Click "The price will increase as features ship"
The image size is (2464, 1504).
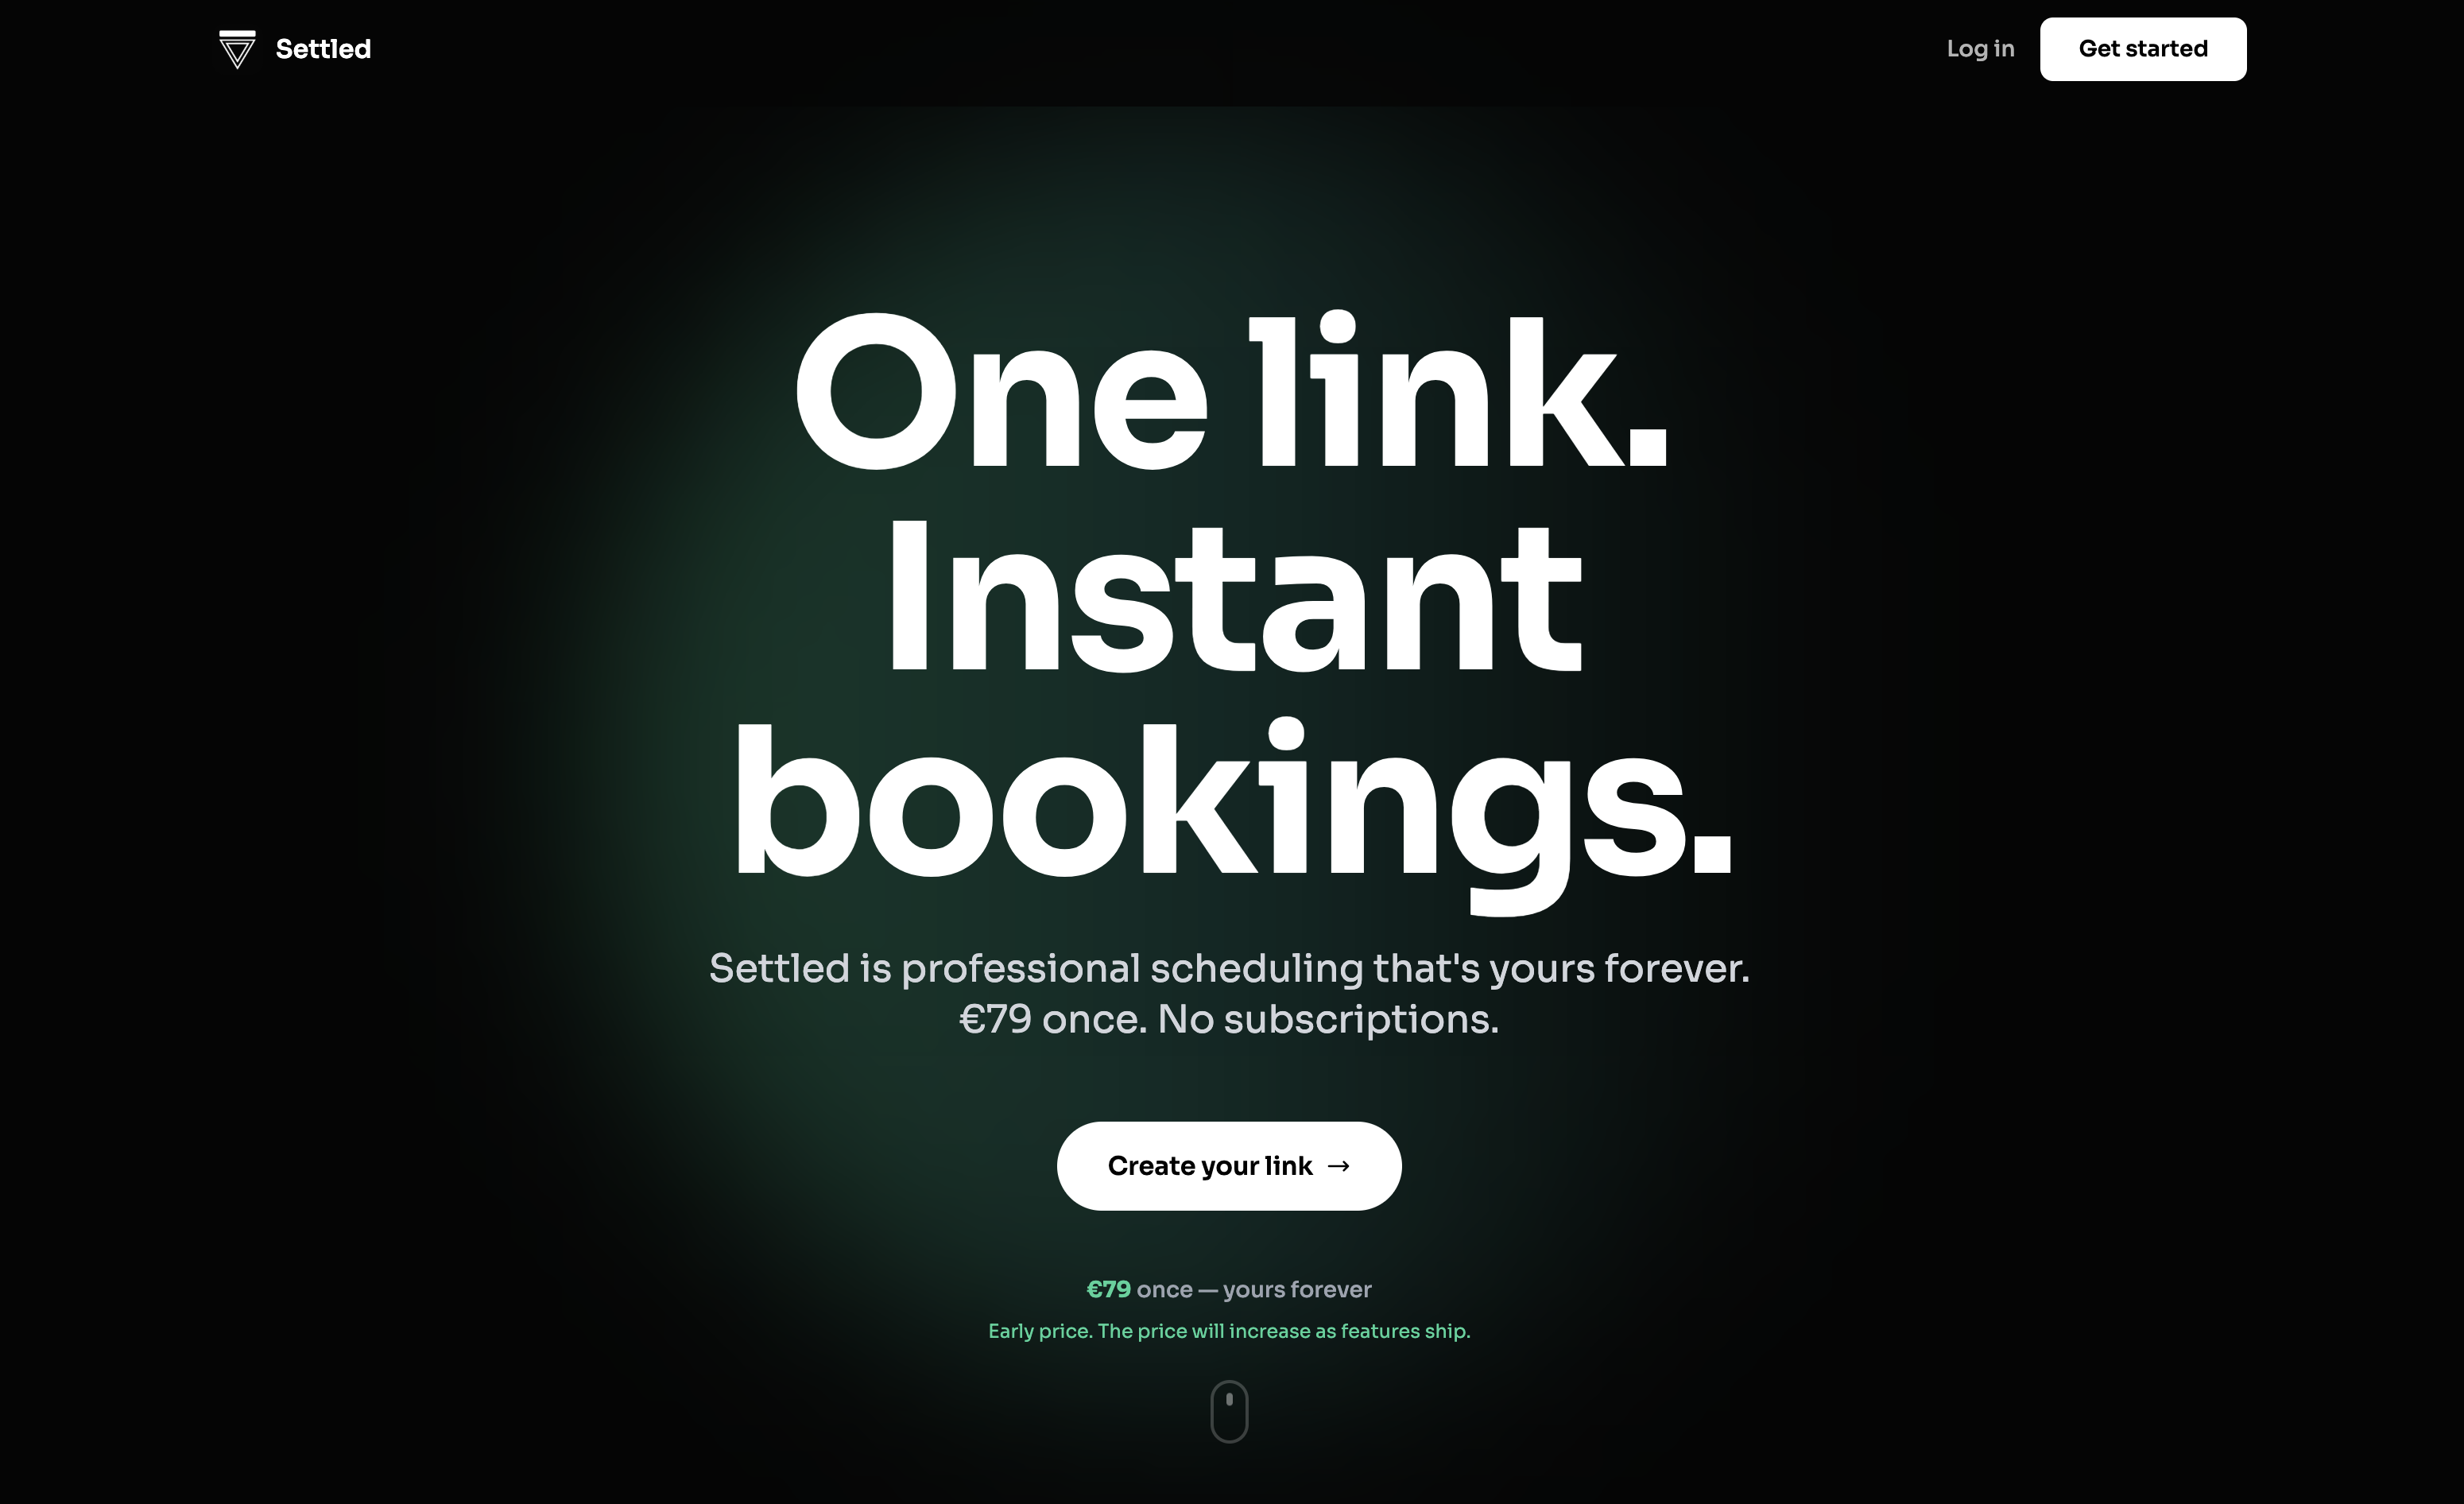click(1284, 1332)
